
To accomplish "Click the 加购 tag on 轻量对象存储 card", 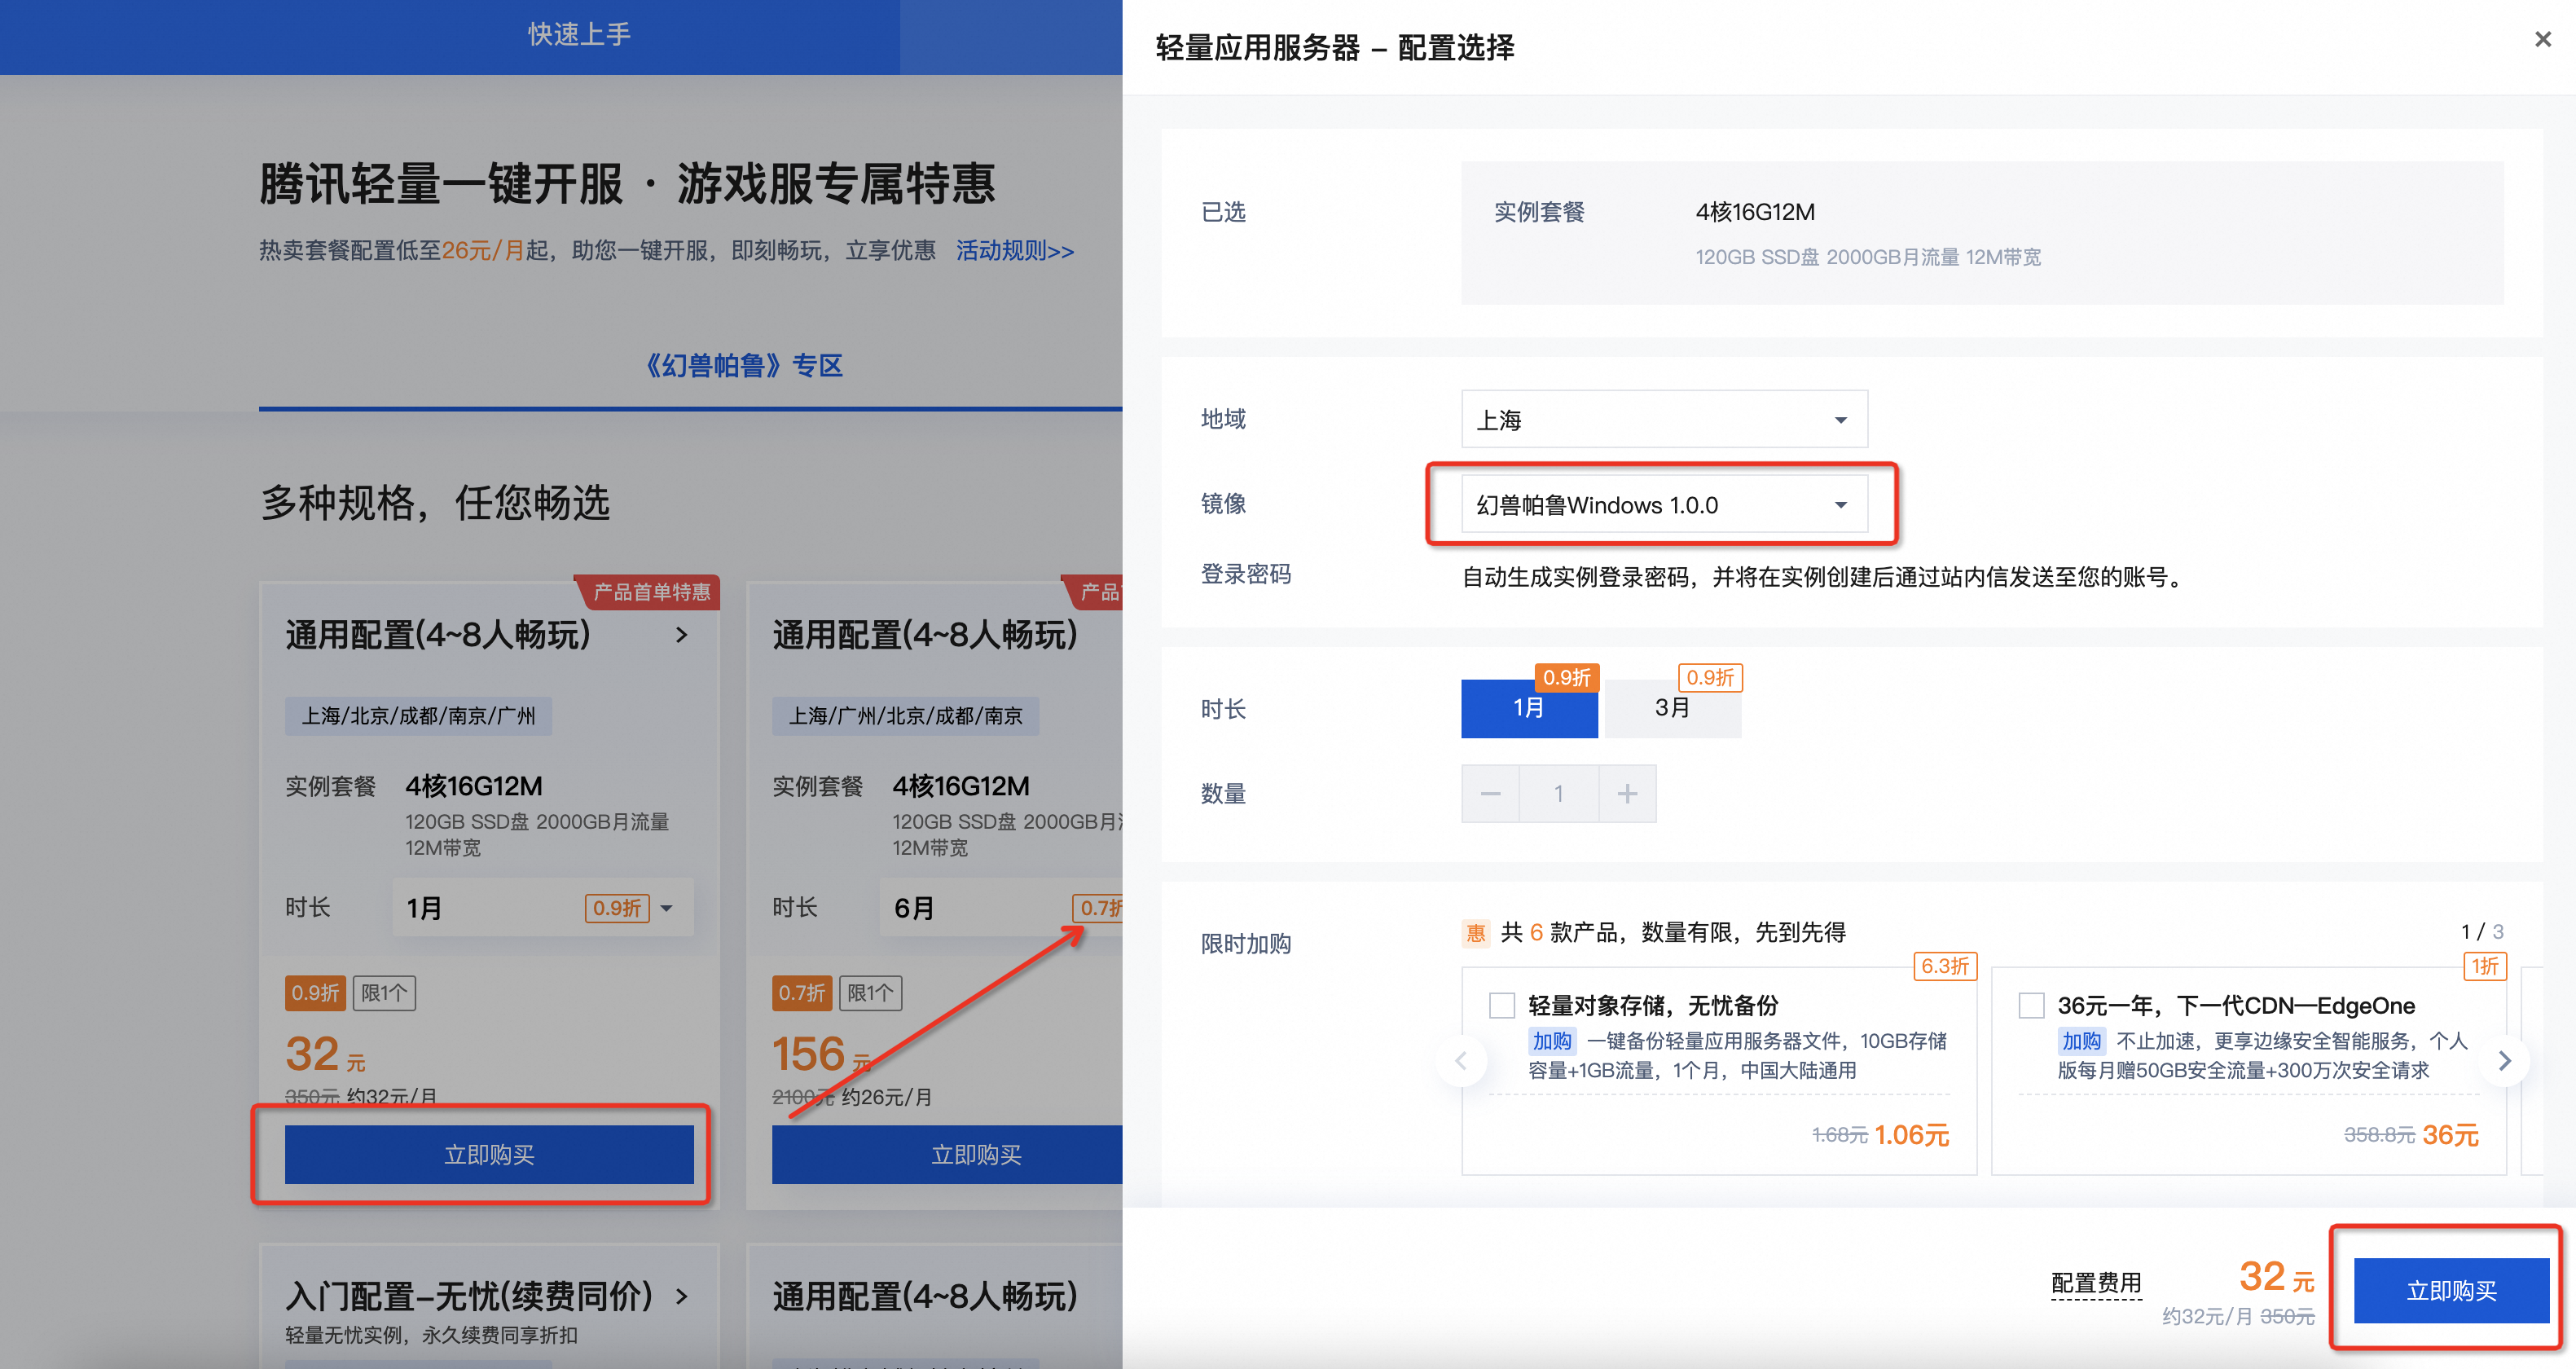I will [1552, 1041].
